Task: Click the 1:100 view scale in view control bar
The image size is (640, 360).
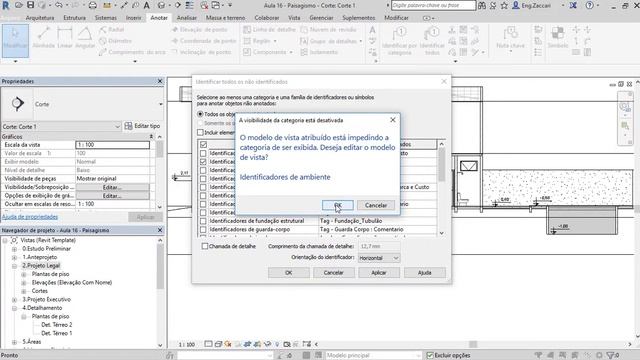Action: pyautogui.click(x=187, y=344)
